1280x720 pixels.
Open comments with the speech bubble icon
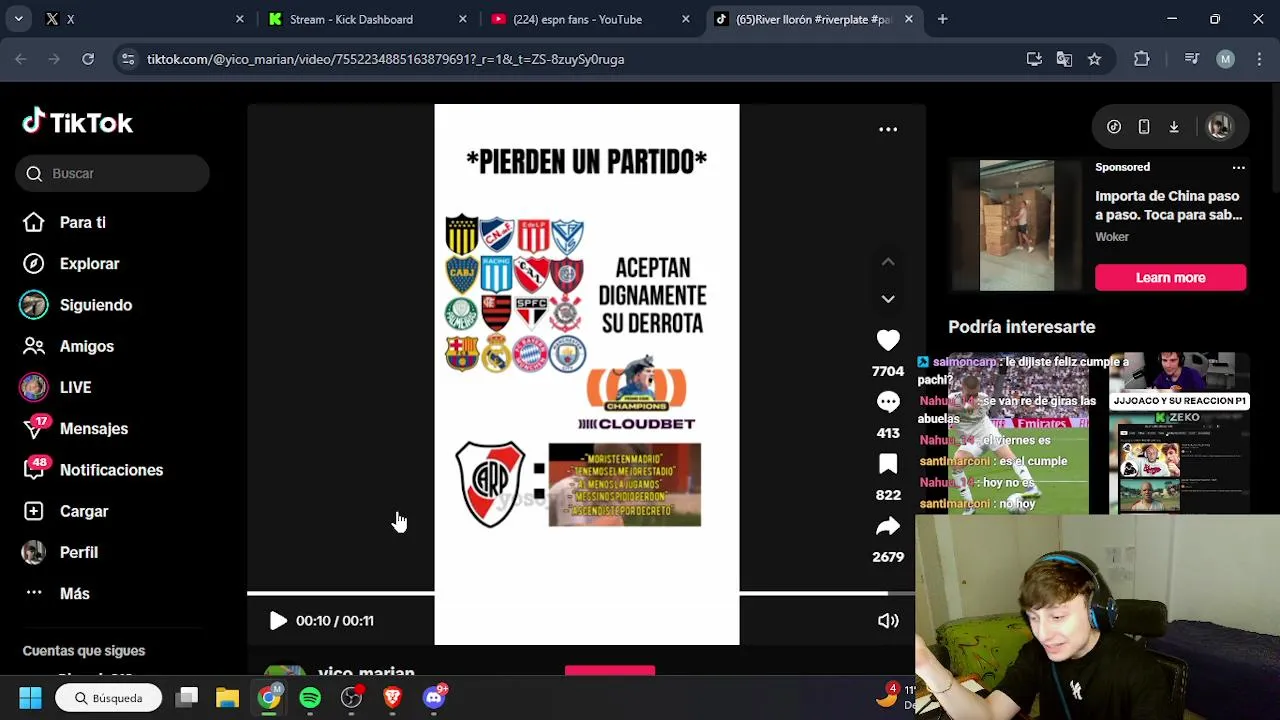tap(888, 402)
